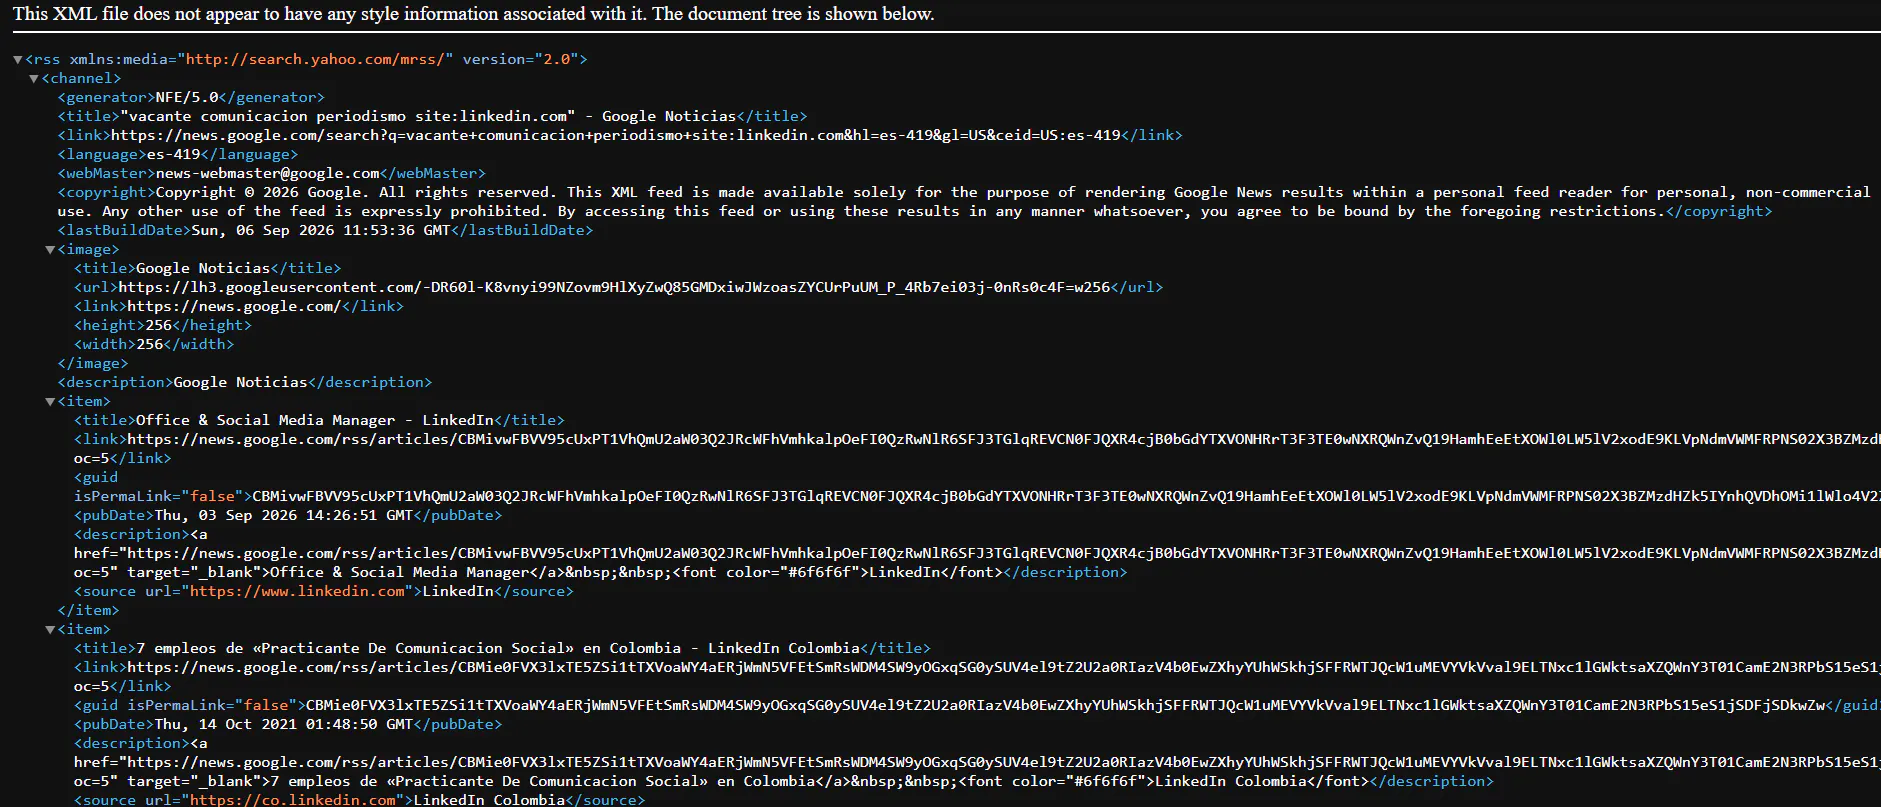Screen dimensions: 1881x807
Task: Select the generator line NFE/5.0
Action: (191, 98)
